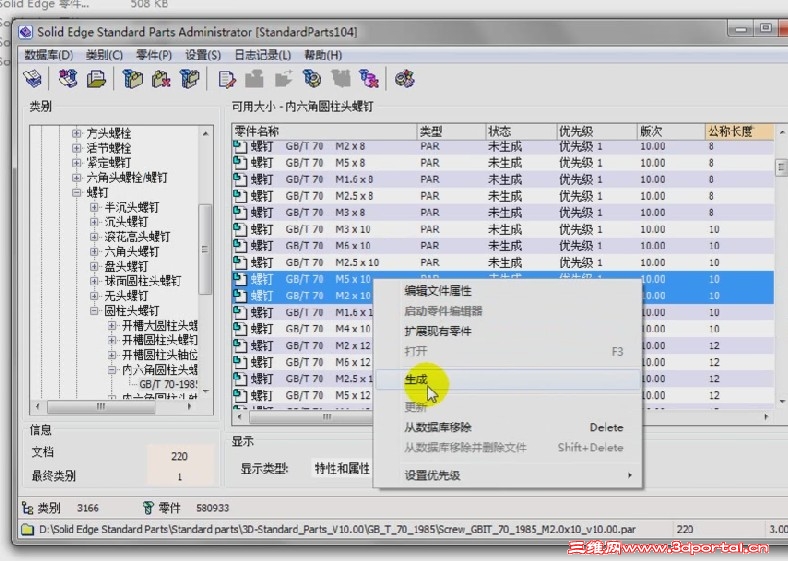Select the 球面圆柱头螺钉 tree item
Viewport: 788px width, 561px height.
click(143, 281)
